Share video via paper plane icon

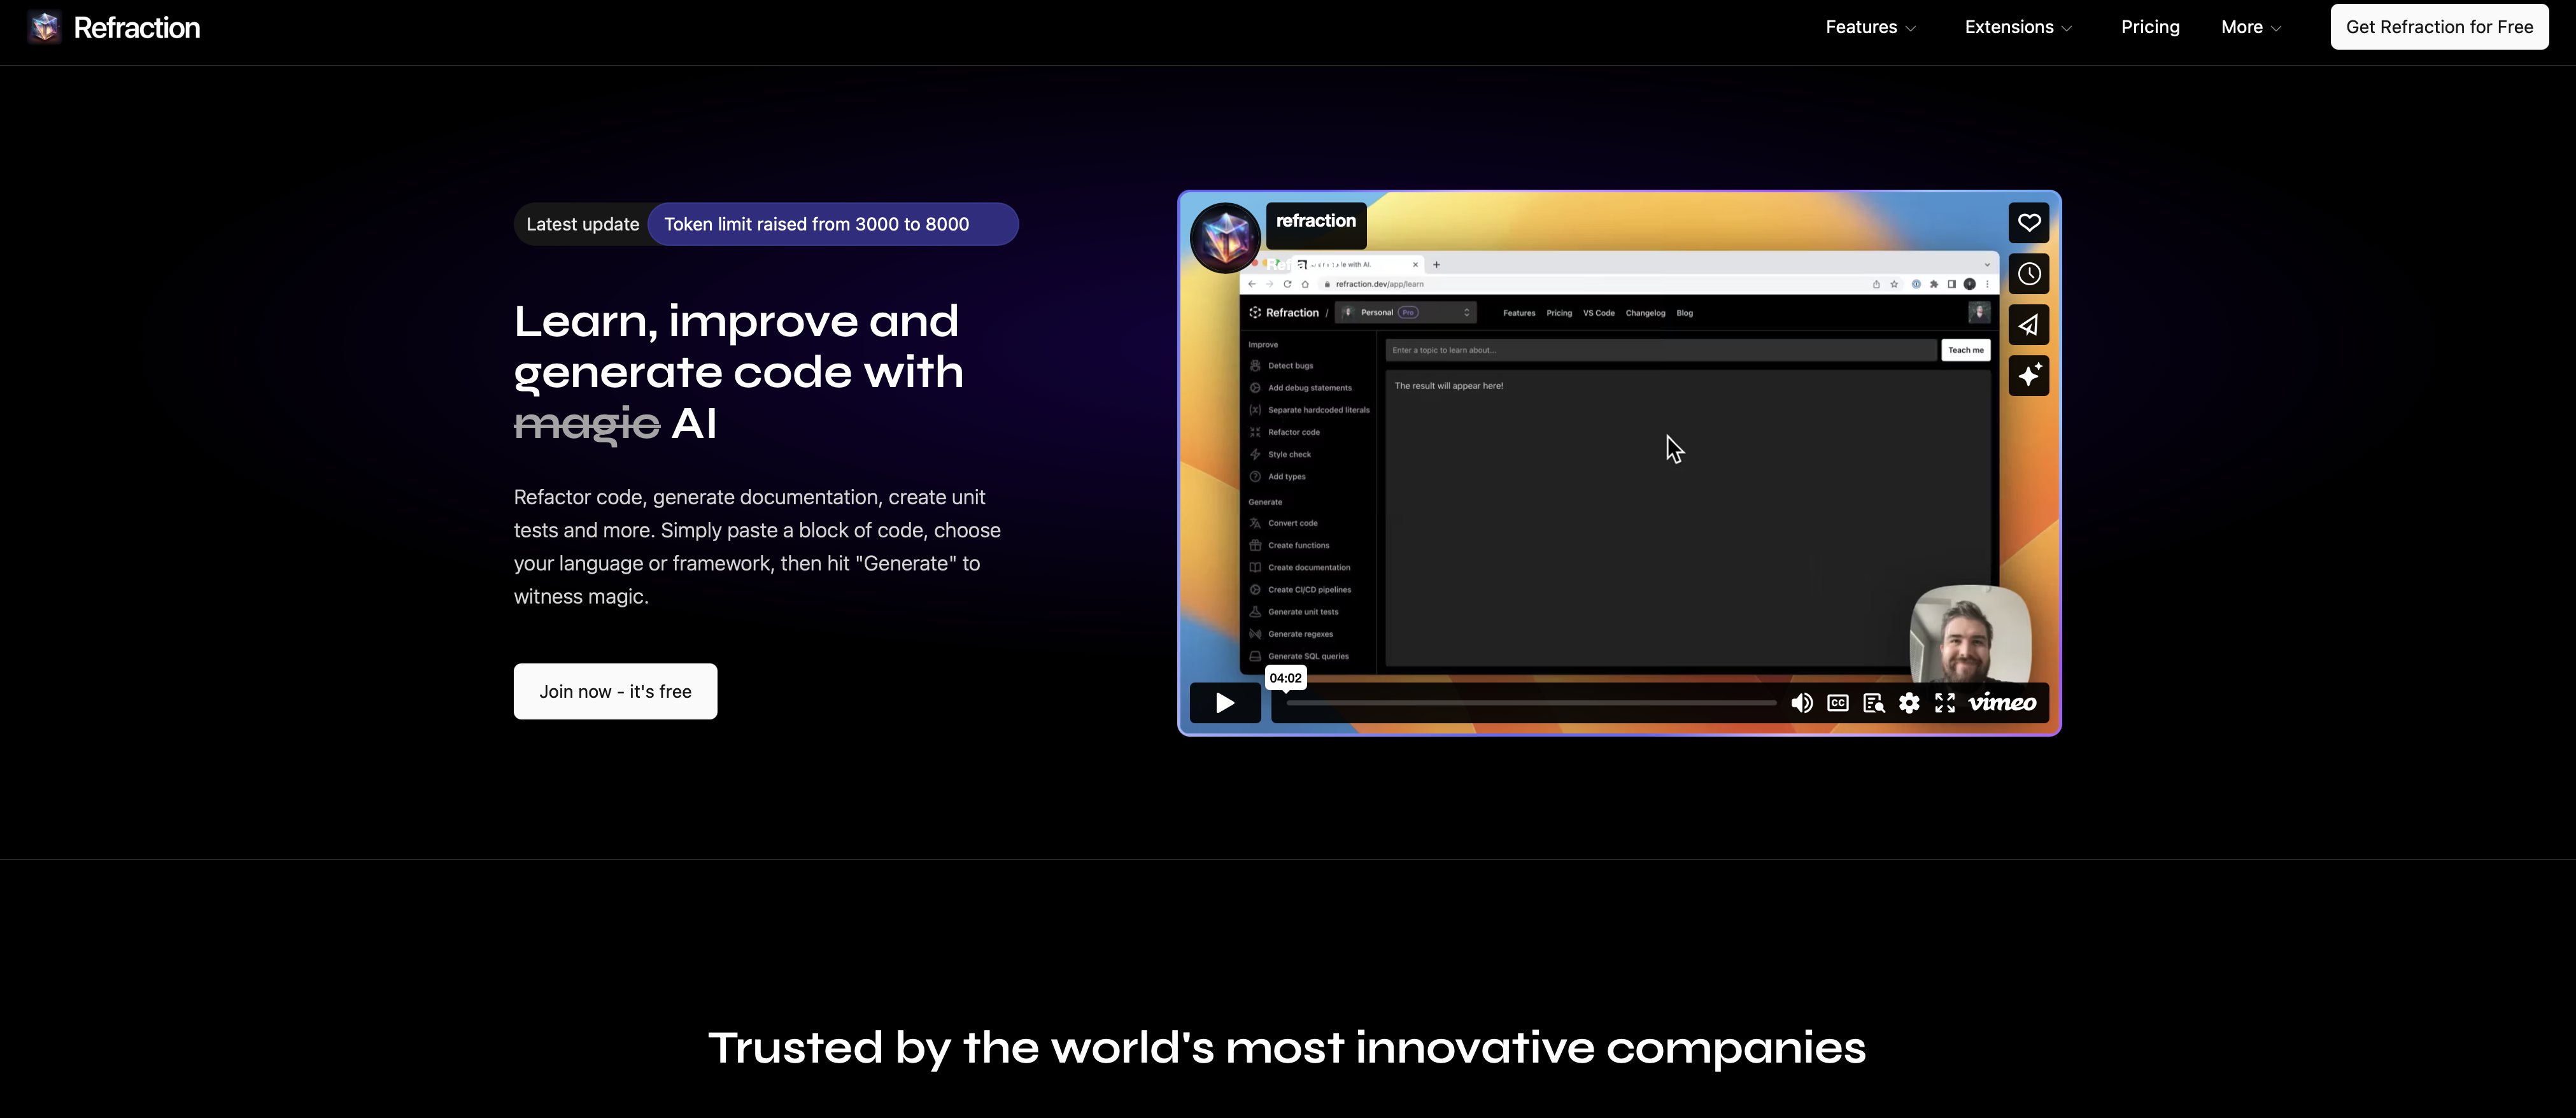(2028, 325)
